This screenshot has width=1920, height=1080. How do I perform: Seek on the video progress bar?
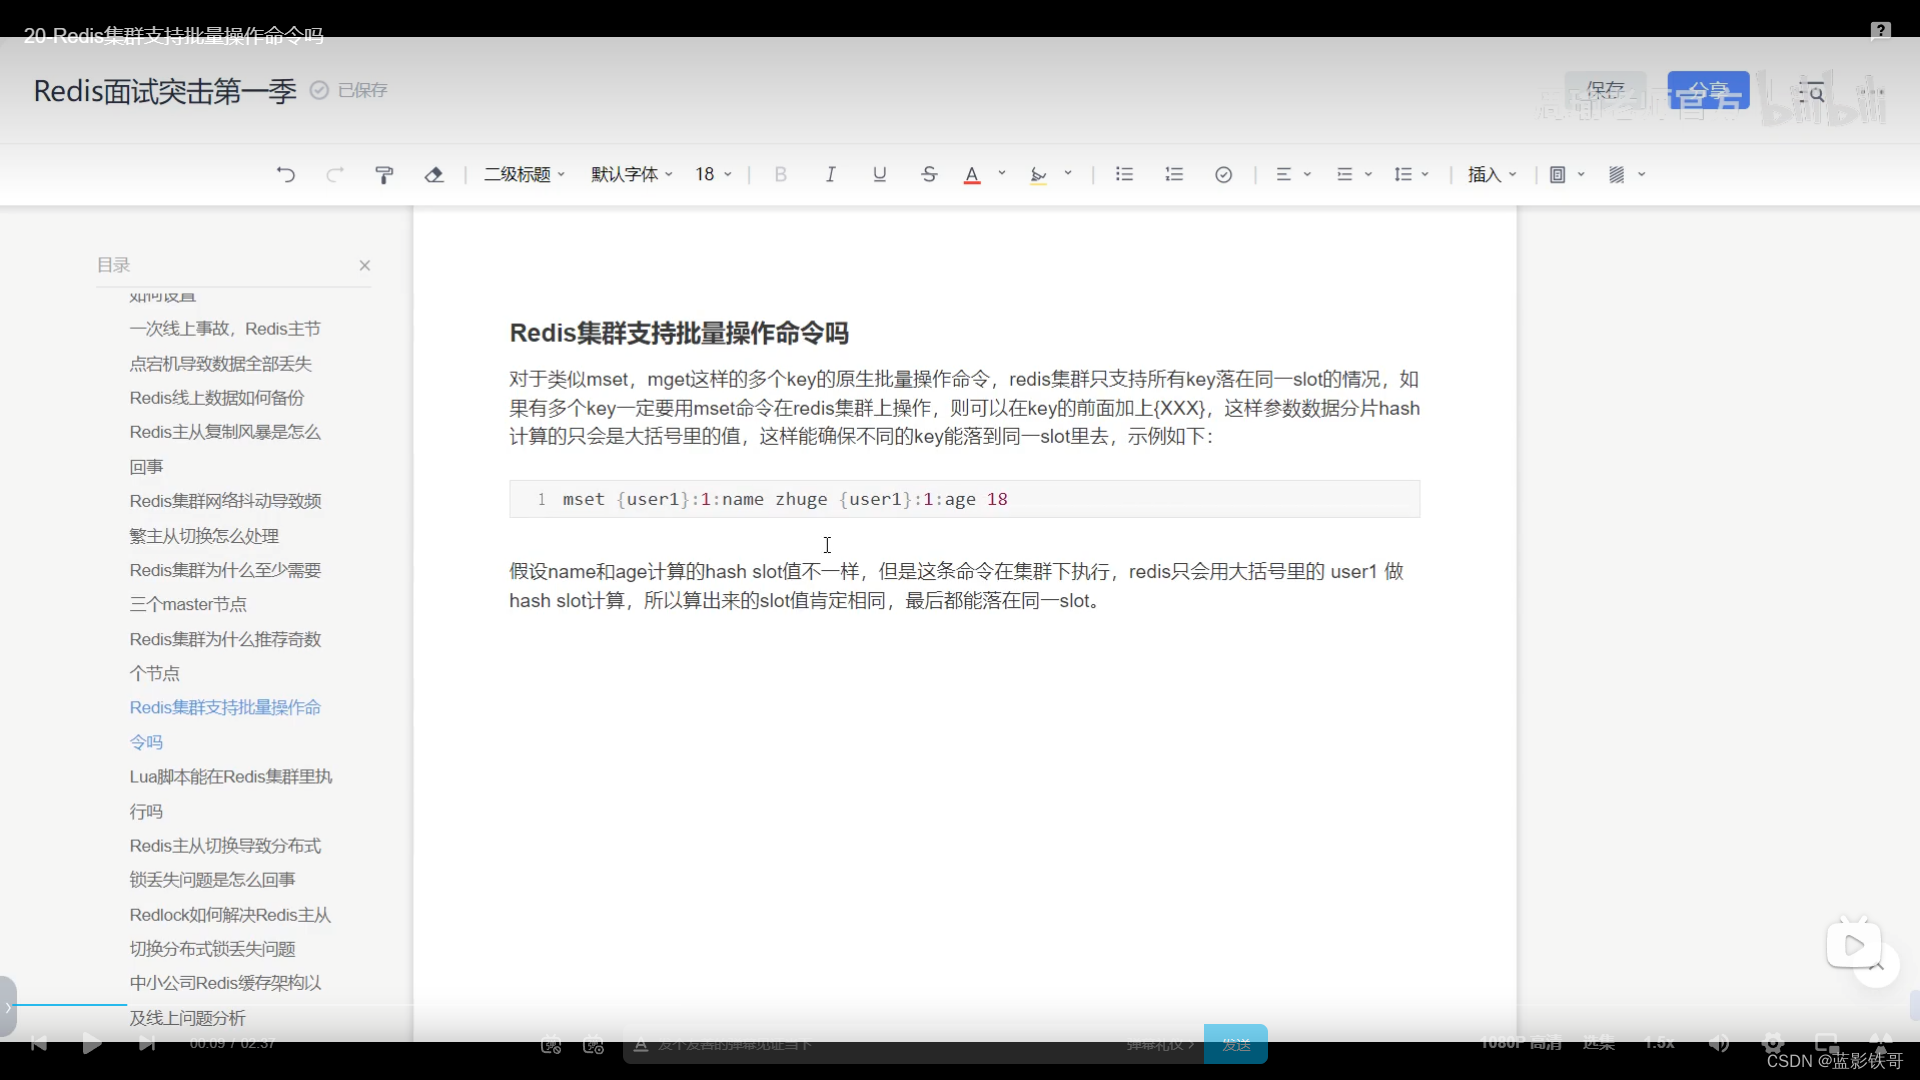point(960,1004)
